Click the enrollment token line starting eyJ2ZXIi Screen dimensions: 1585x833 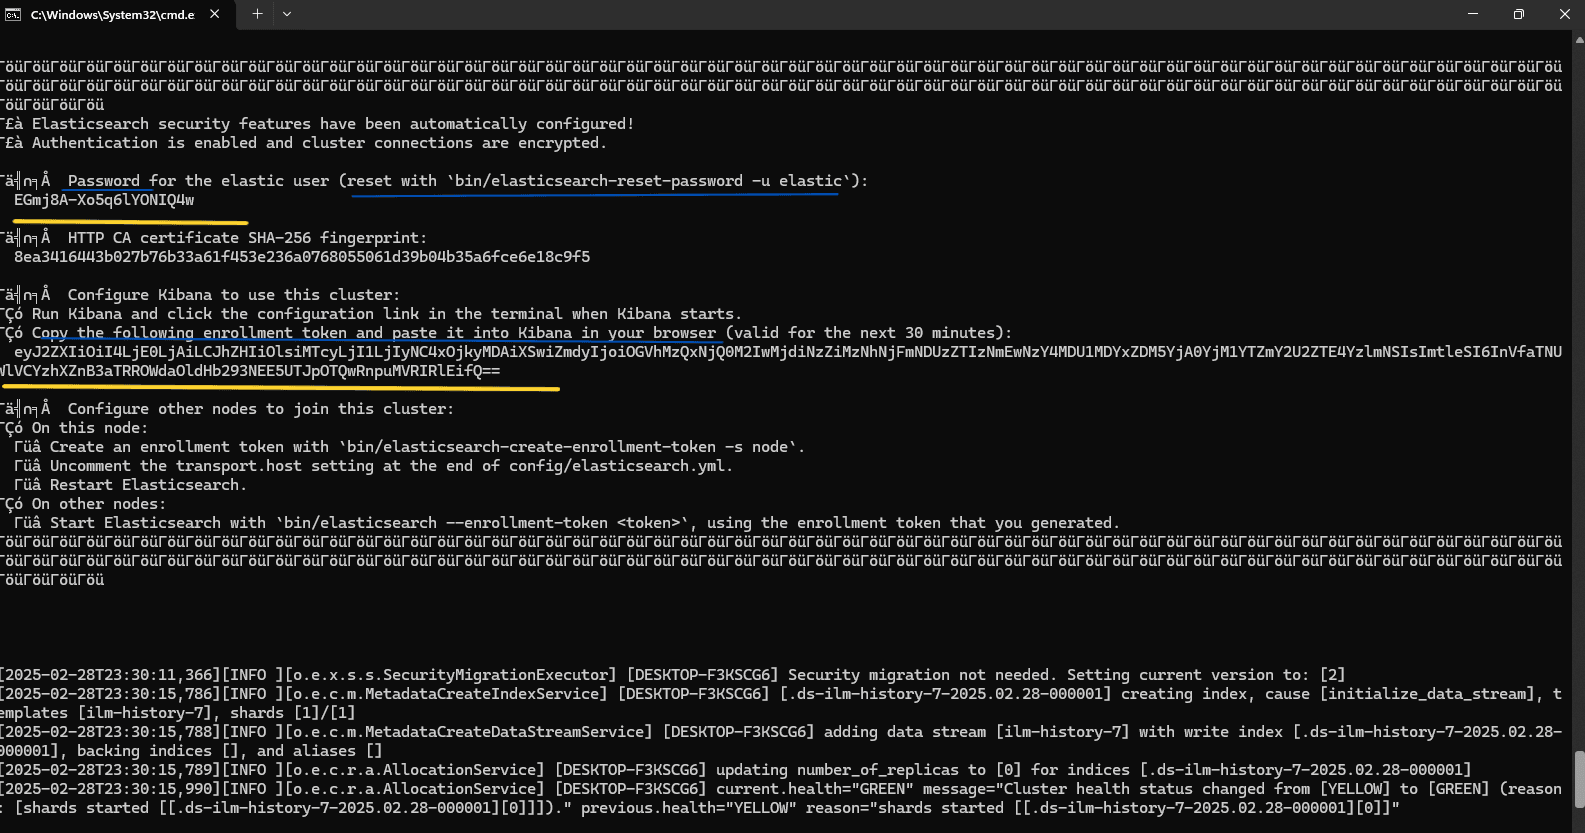coord(788,352)
